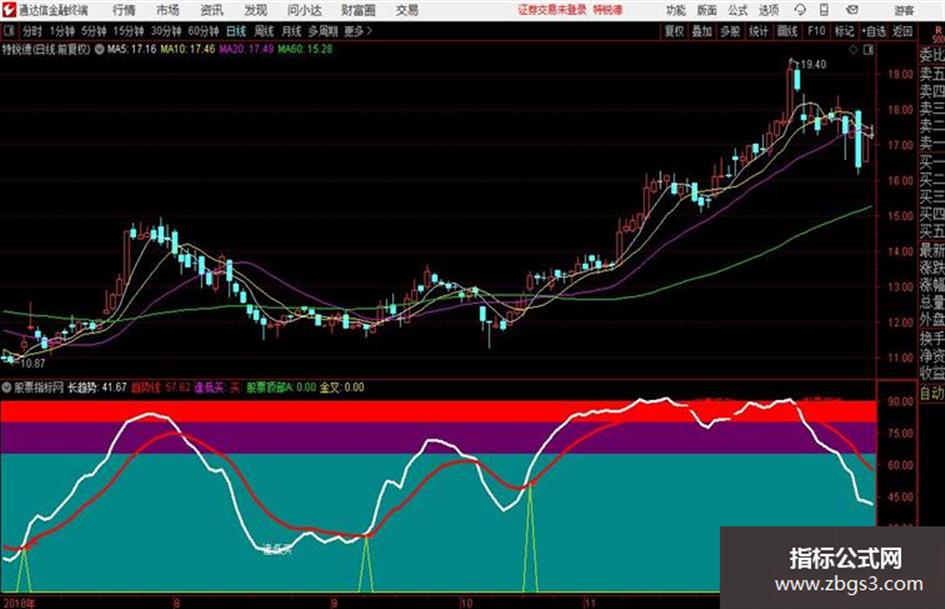Toggle the left panel icon beside 分时
Image resolution: width=945 pixels, height=609 pixels.
8,31
